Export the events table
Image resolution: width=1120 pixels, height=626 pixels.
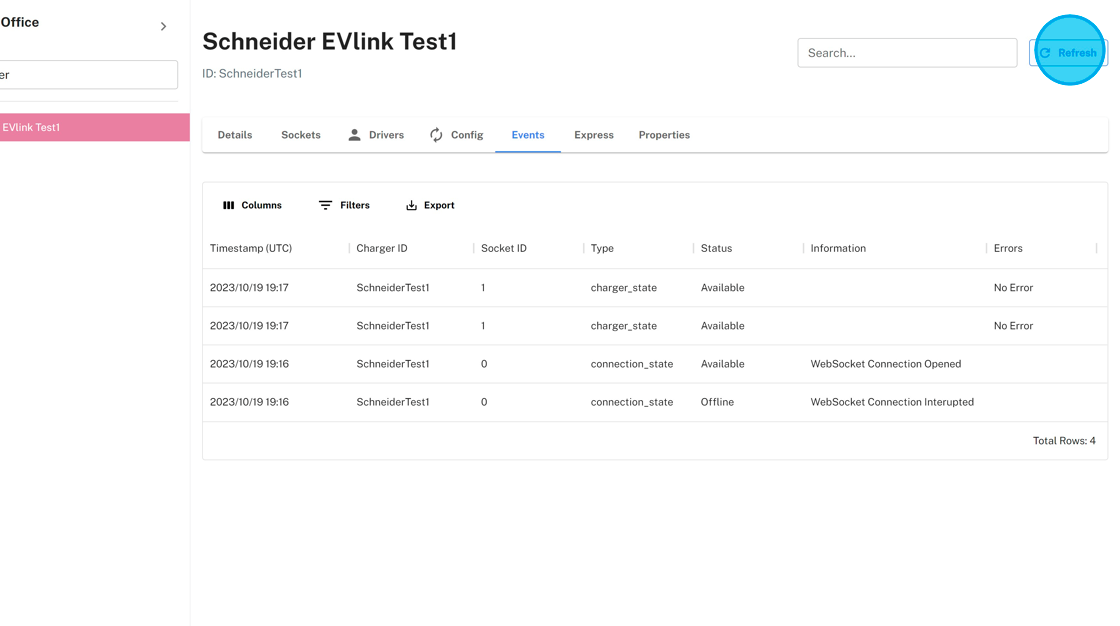tap(430, 205)
